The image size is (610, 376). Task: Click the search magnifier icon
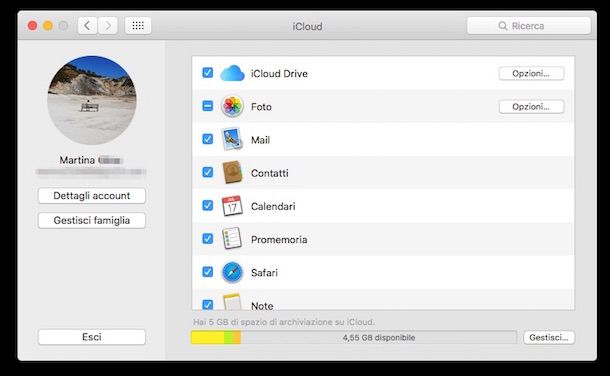503,26
